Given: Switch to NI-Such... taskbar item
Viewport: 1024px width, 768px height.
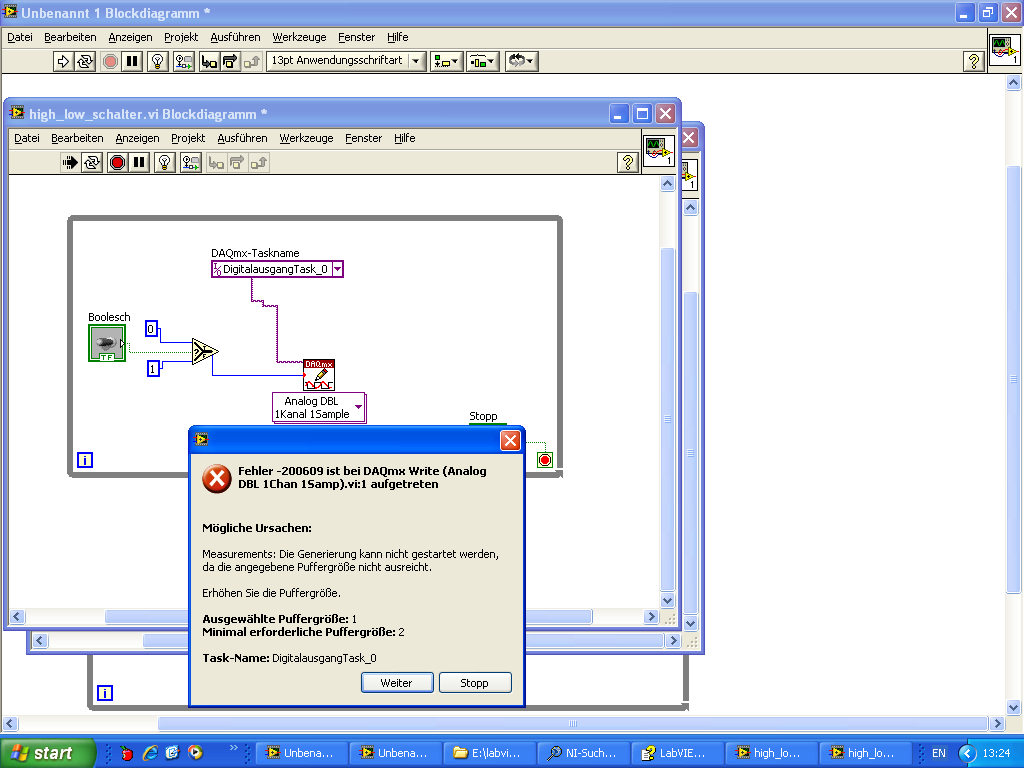Looking at the screenshot, I should click(x=584, y=753).
